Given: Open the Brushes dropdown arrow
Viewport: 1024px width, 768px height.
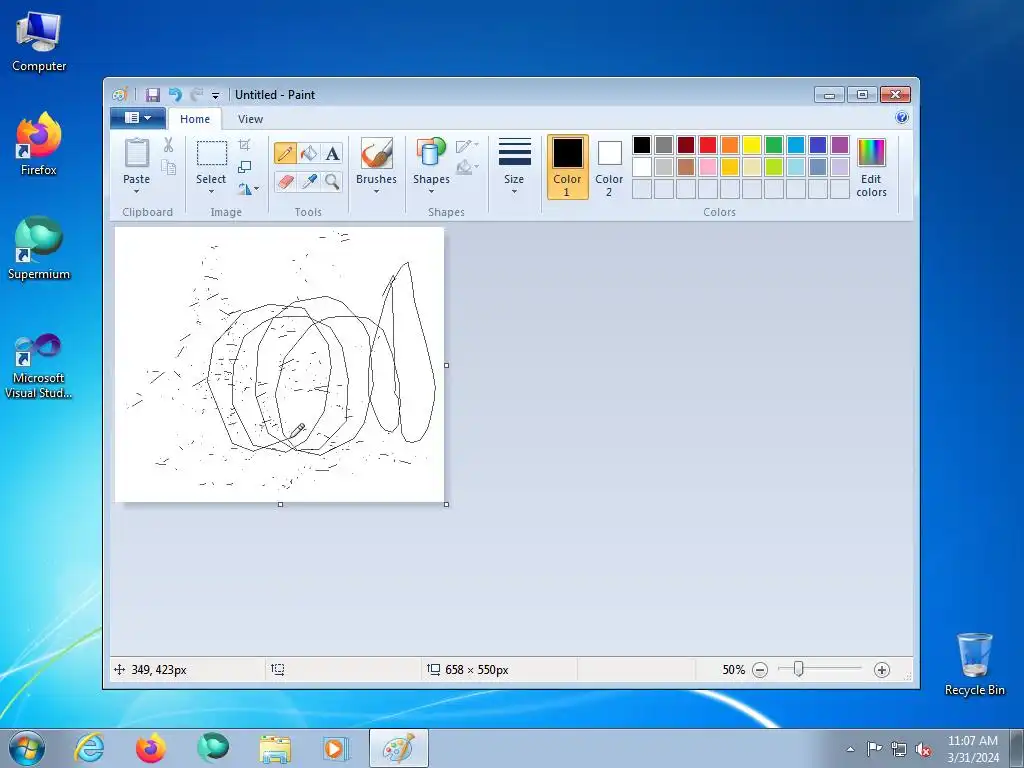Looking at the screenshot, I should (x=376, y=191).
